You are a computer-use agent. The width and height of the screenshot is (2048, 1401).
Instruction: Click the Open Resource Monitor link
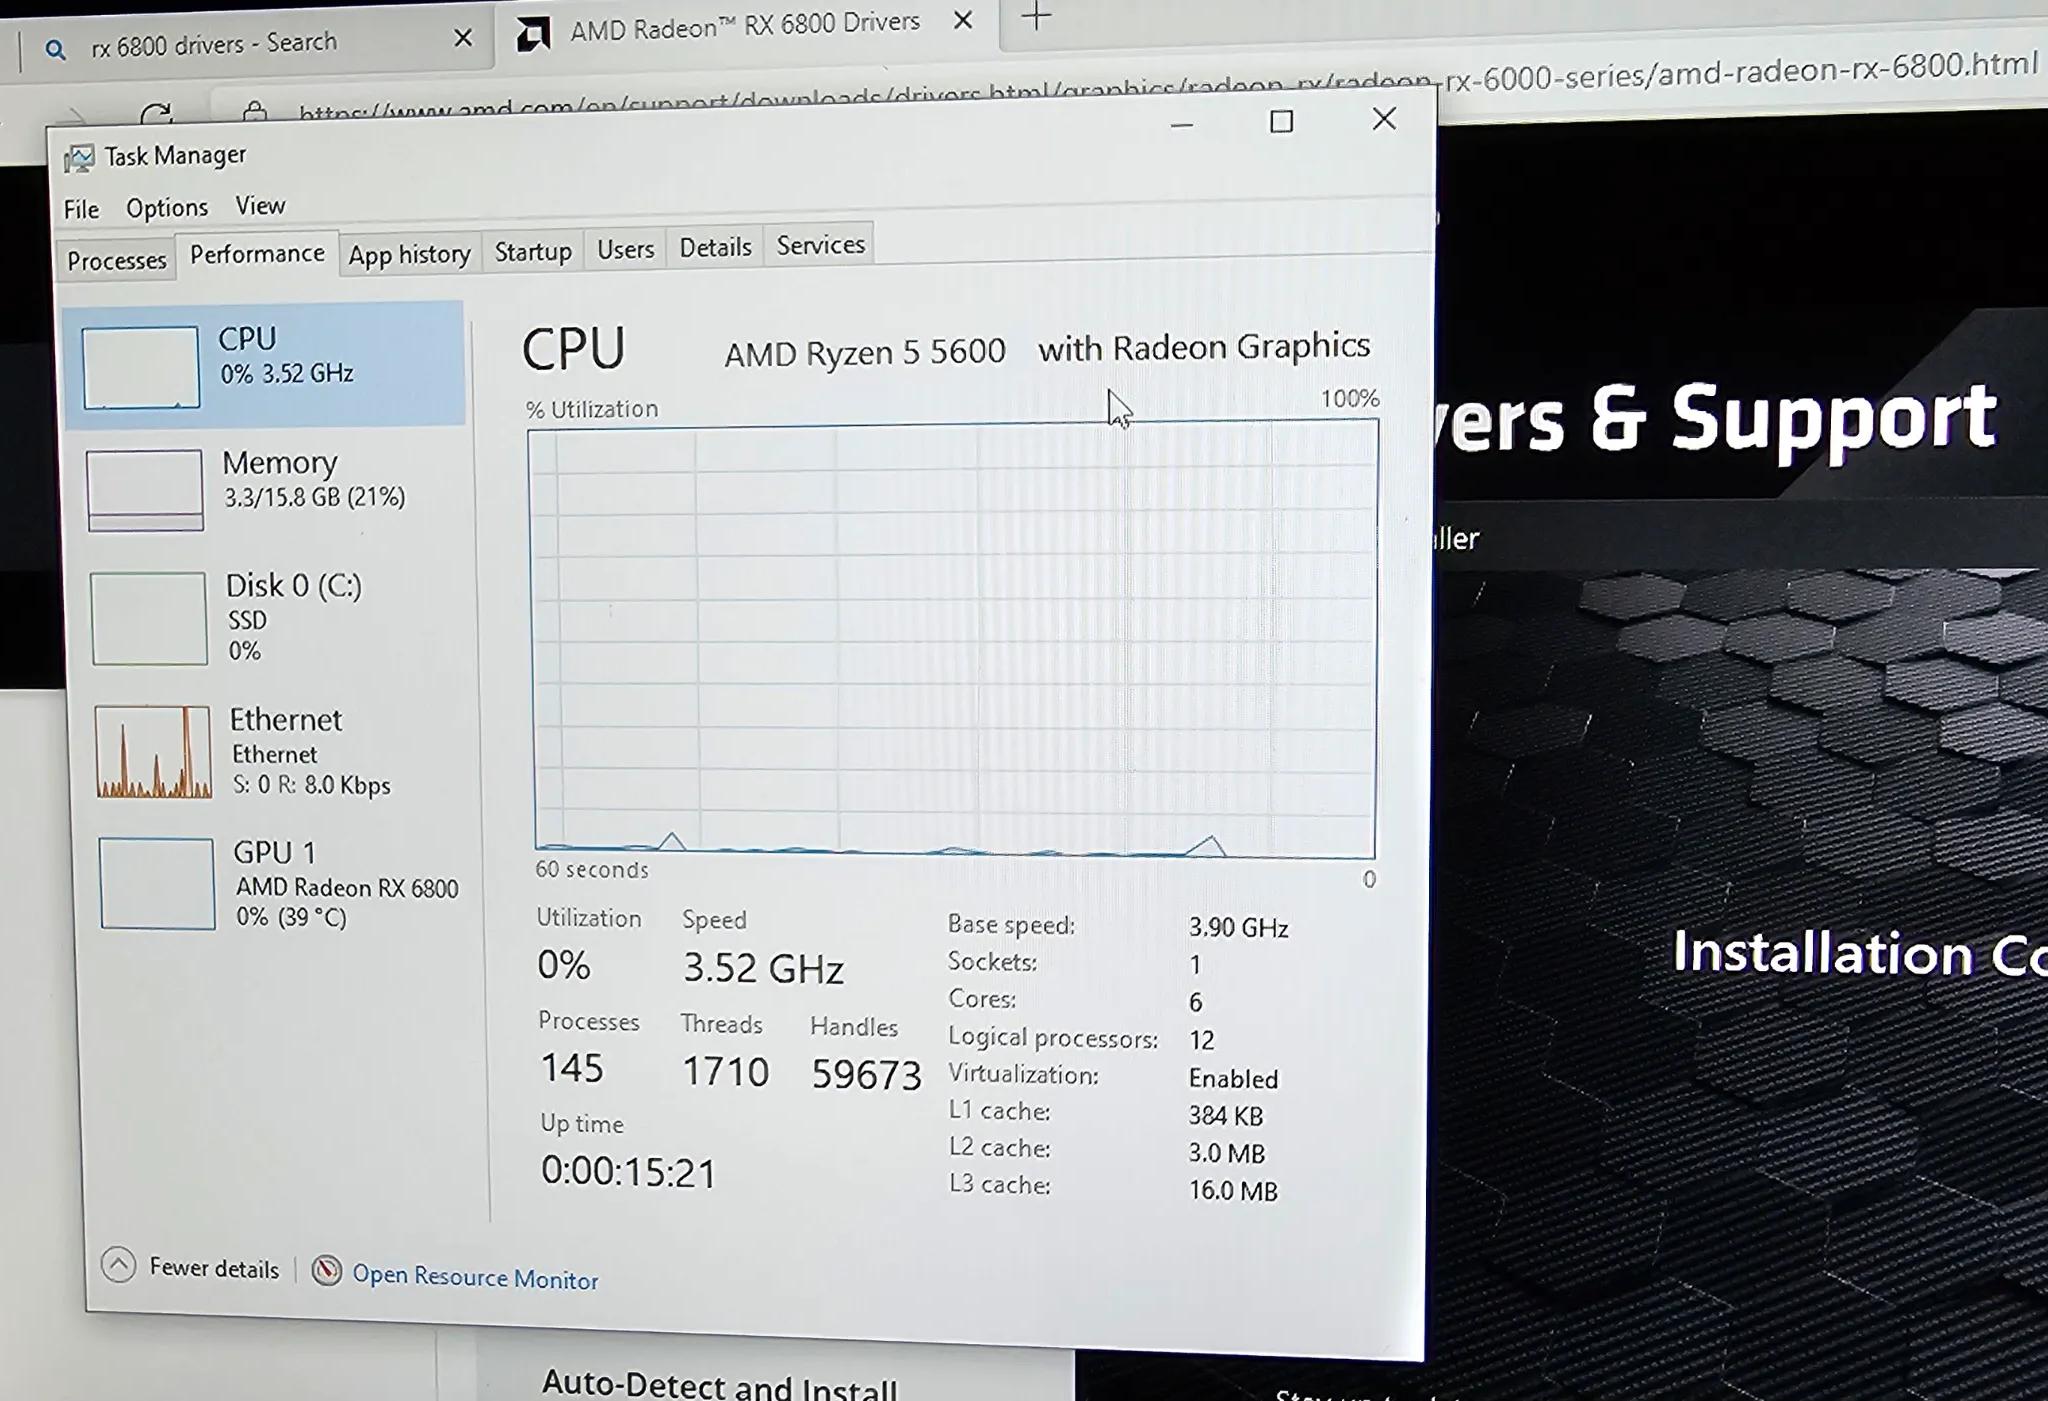(x=475, y=1277)
